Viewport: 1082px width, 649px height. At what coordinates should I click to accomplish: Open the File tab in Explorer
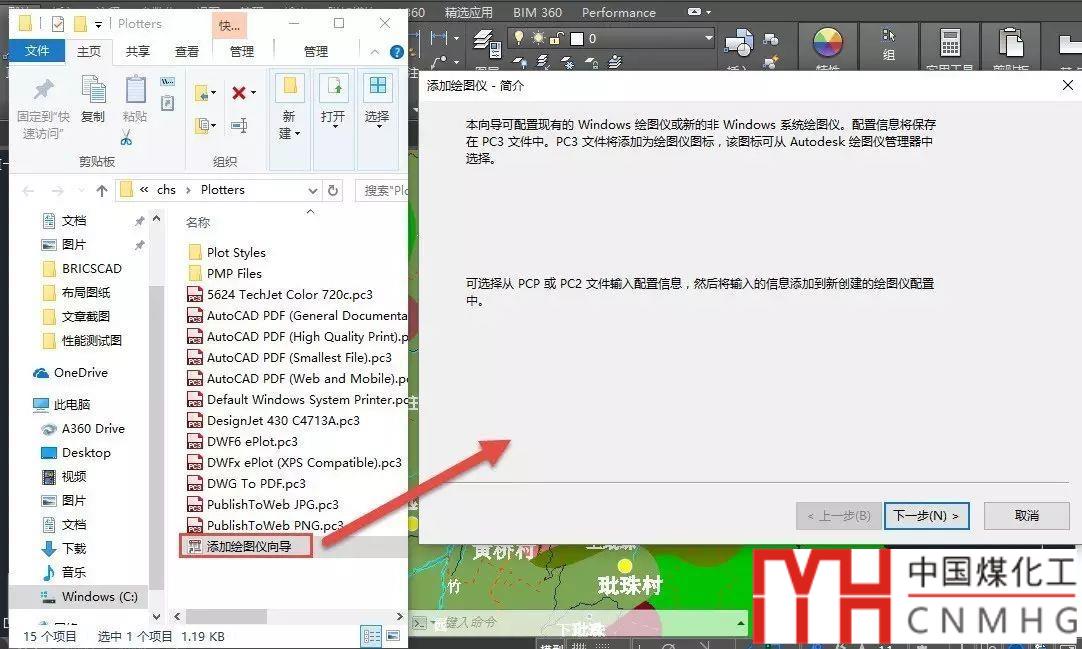(37, 51)
